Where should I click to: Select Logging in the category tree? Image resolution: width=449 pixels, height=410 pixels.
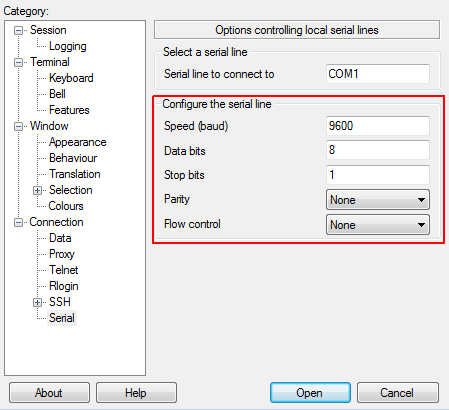click(68, 46)
